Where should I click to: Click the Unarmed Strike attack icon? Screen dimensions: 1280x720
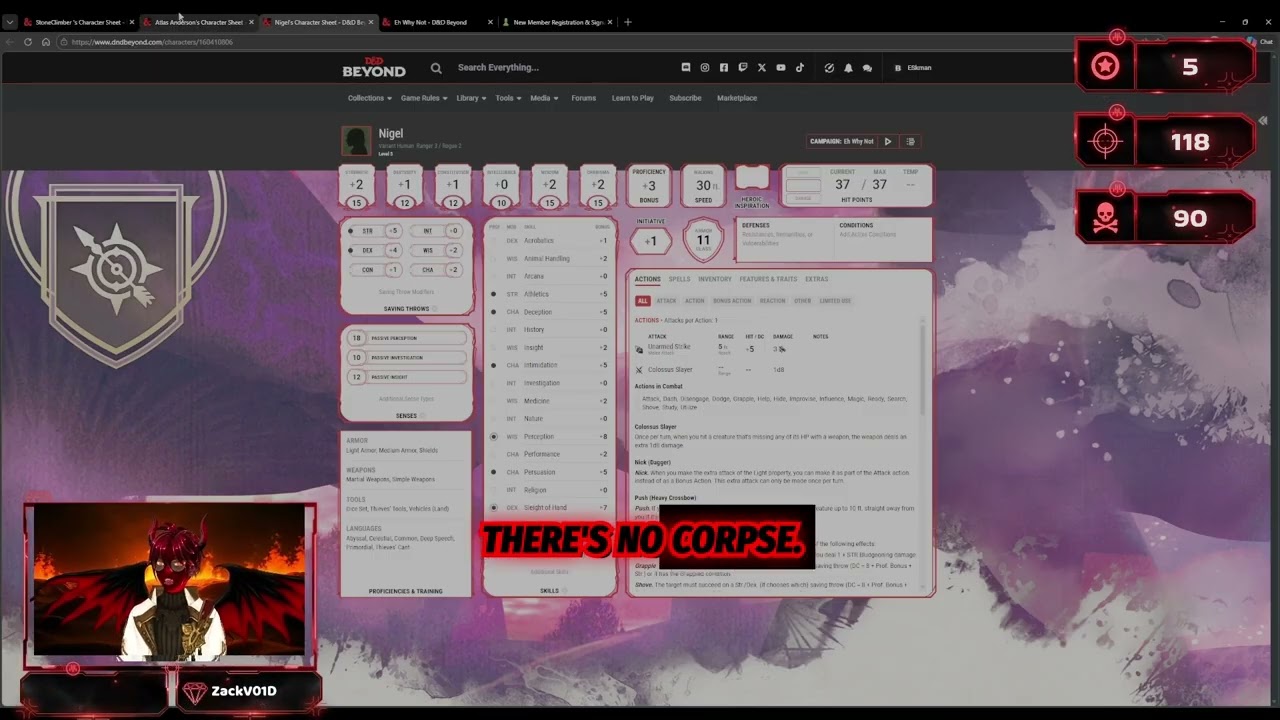639,349
